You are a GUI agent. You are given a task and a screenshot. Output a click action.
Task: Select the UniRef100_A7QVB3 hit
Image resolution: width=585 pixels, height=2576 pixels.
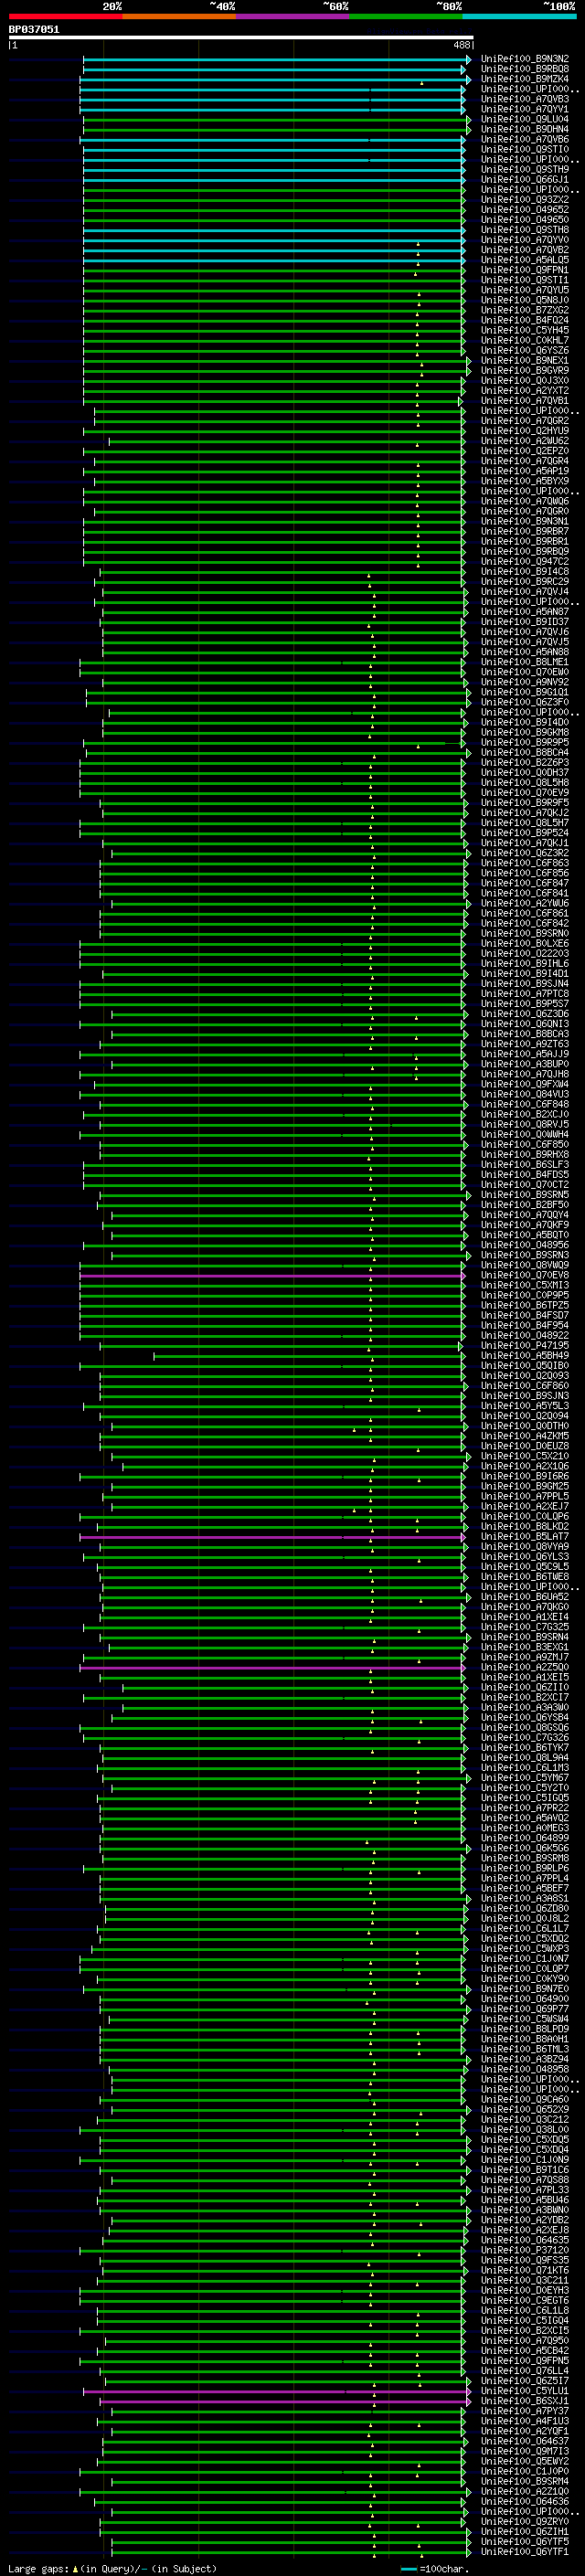(524, 99)
